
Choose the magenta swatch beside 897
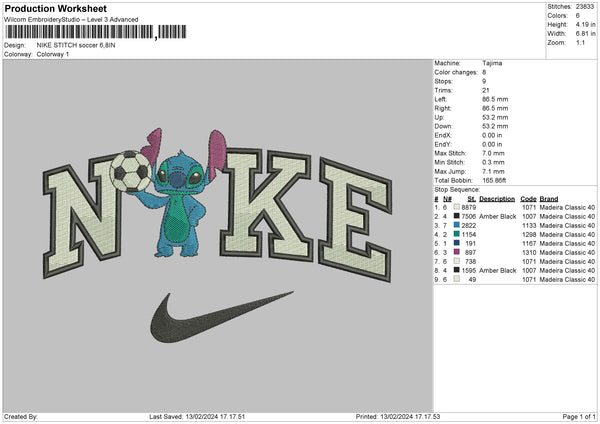click(457, 252)
